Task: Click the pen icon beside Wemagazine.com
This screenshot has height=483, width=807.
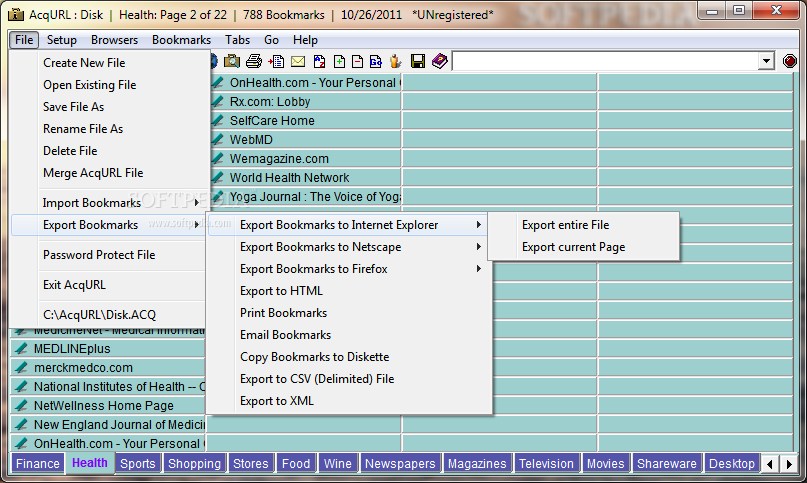Action: point(218,159)
